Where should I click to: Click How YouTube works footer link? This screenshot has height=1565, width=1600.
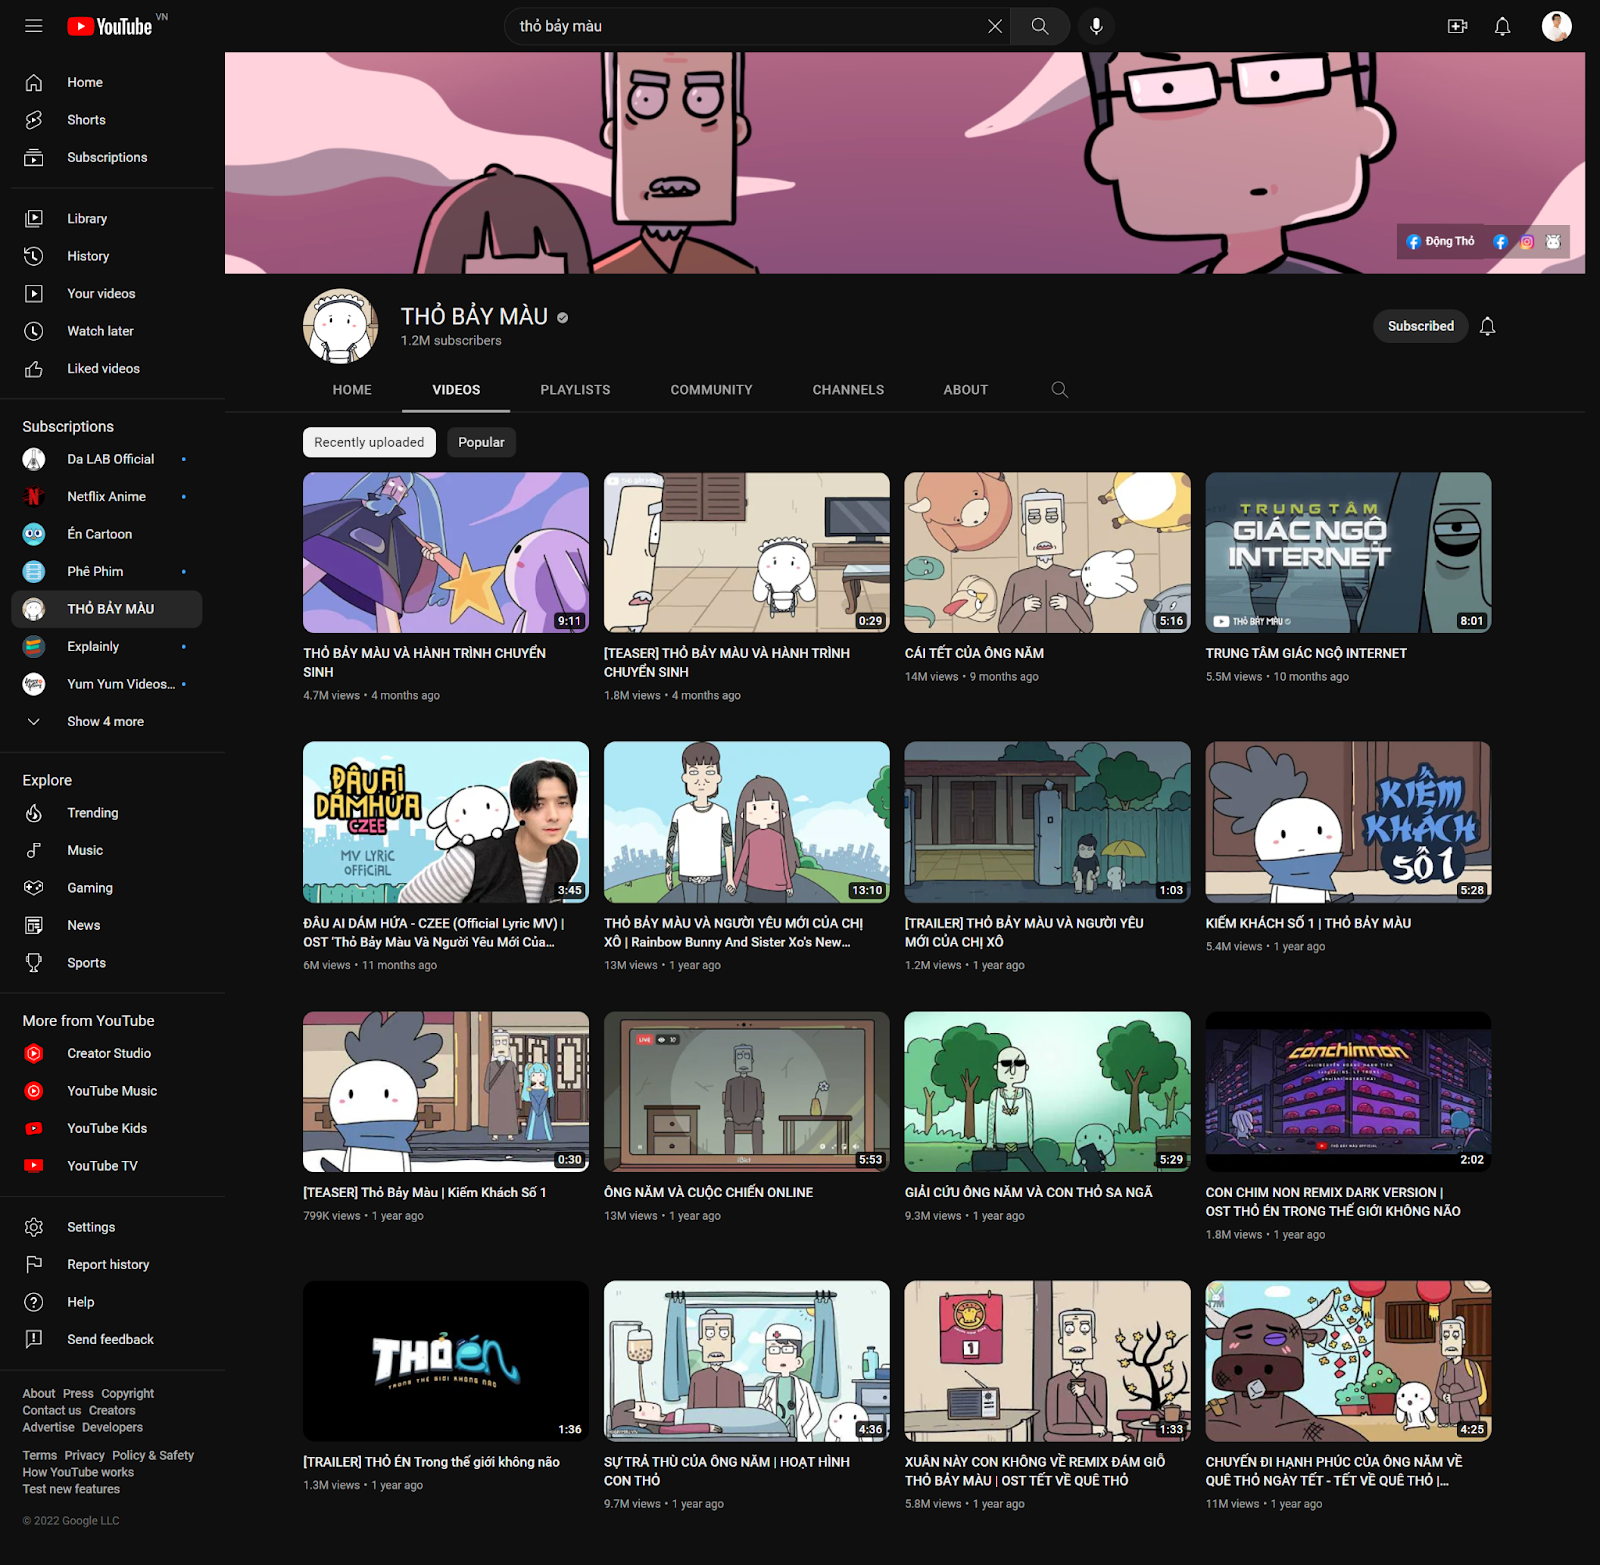(78, 1472)
